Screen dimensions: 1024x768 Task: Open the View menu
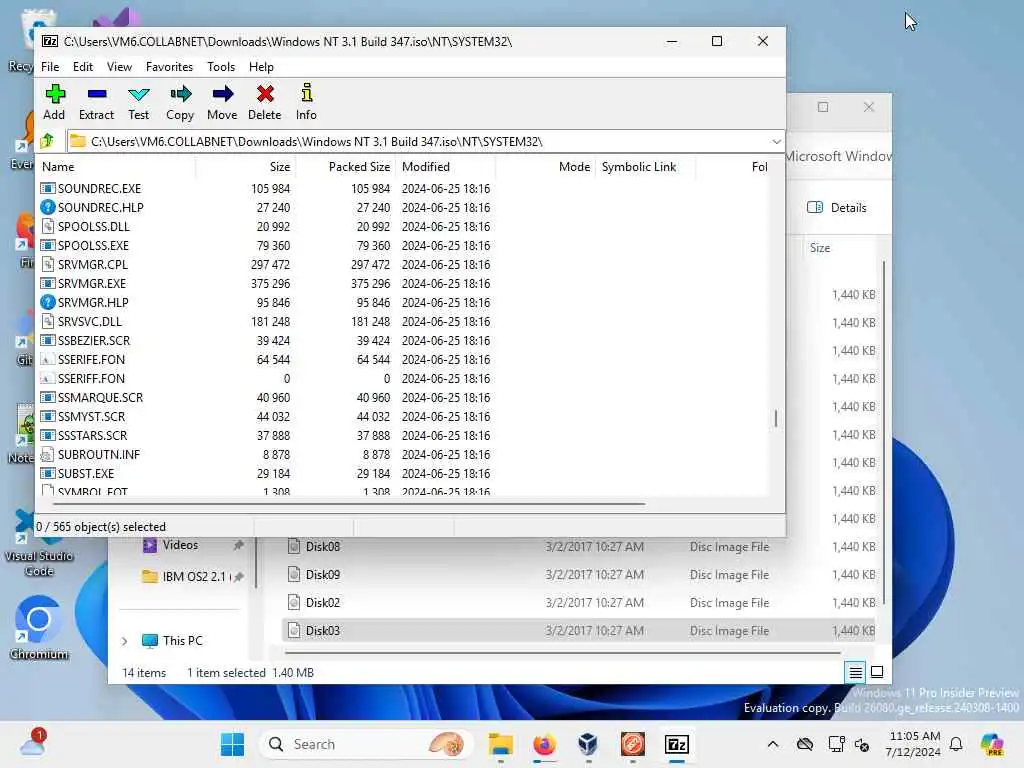click(119, 67)
